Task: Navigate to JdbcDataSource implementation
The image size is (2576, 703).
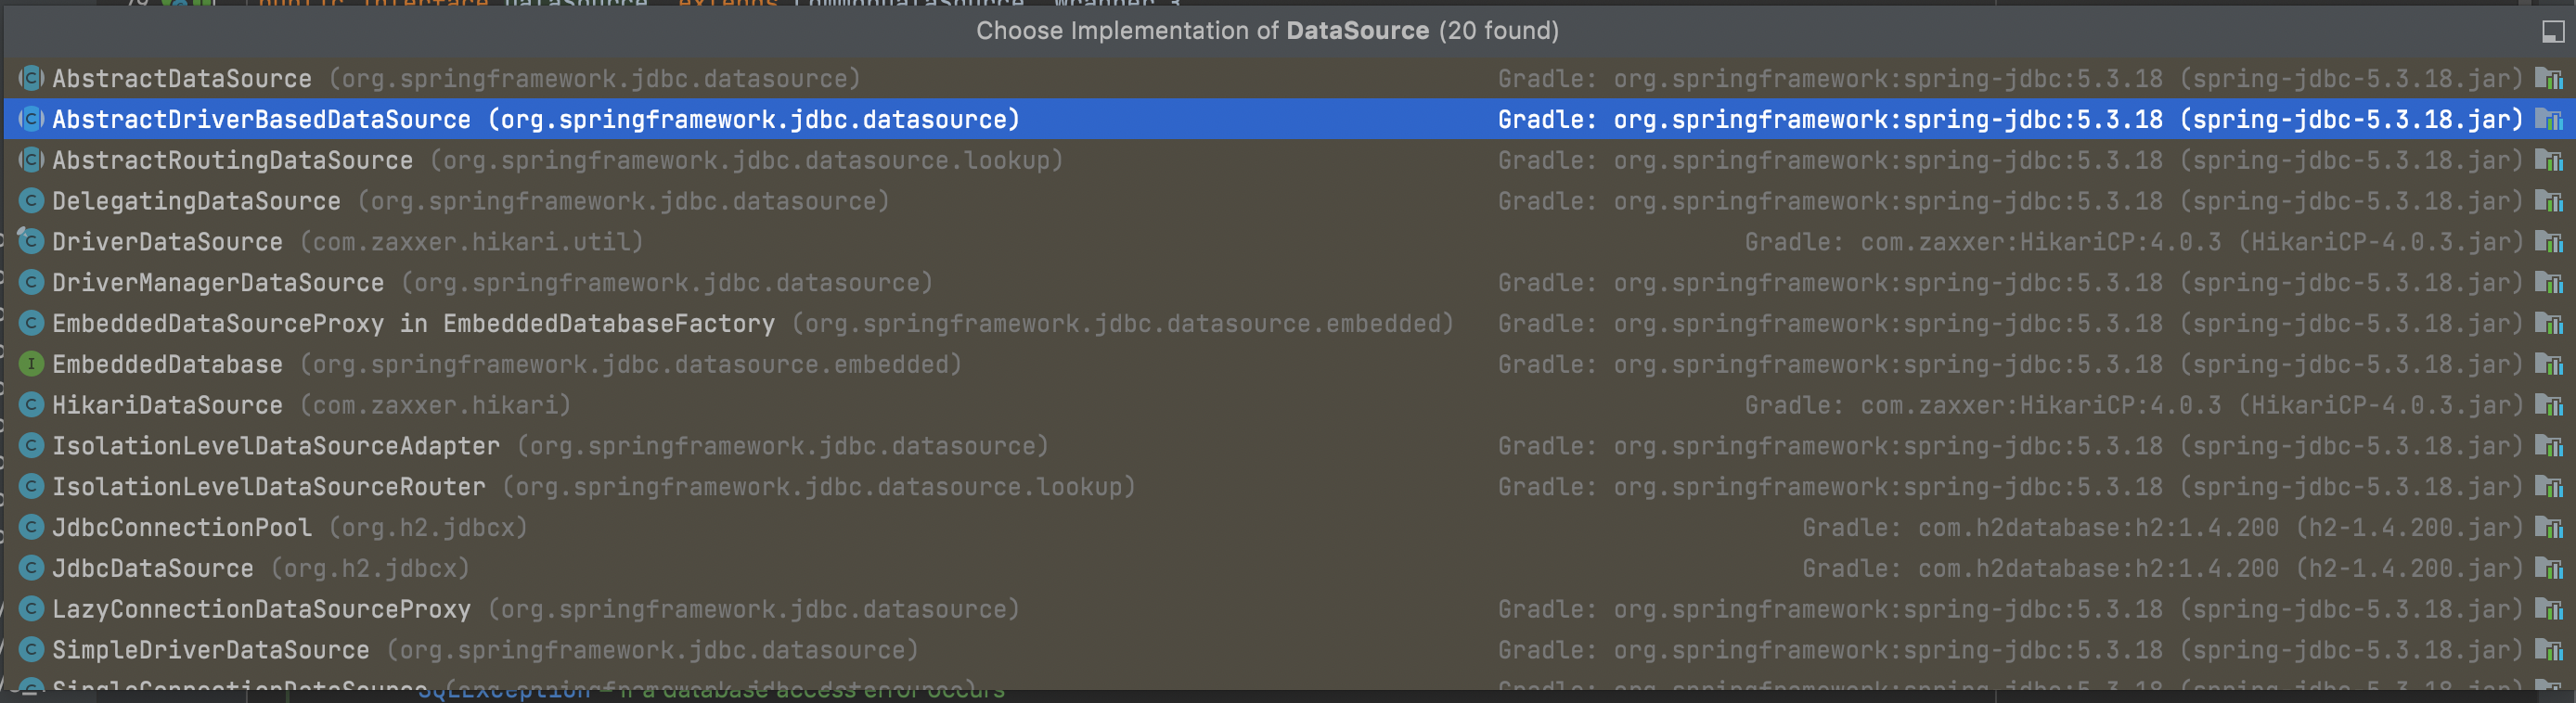Action: coord(153,569)
